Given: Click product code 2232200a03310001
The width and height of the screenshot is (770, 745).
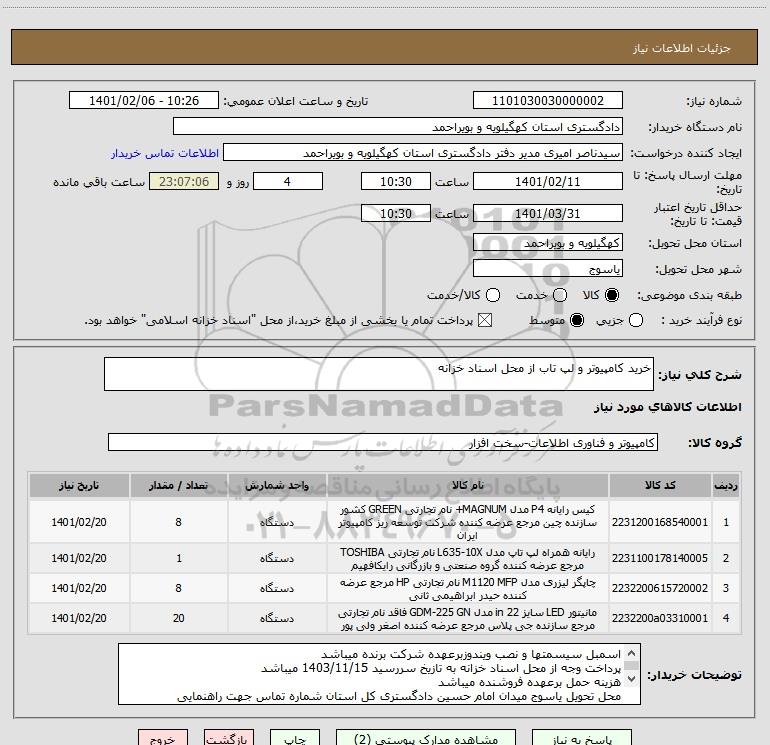Looking at the screenshot, I should point(660,618).
